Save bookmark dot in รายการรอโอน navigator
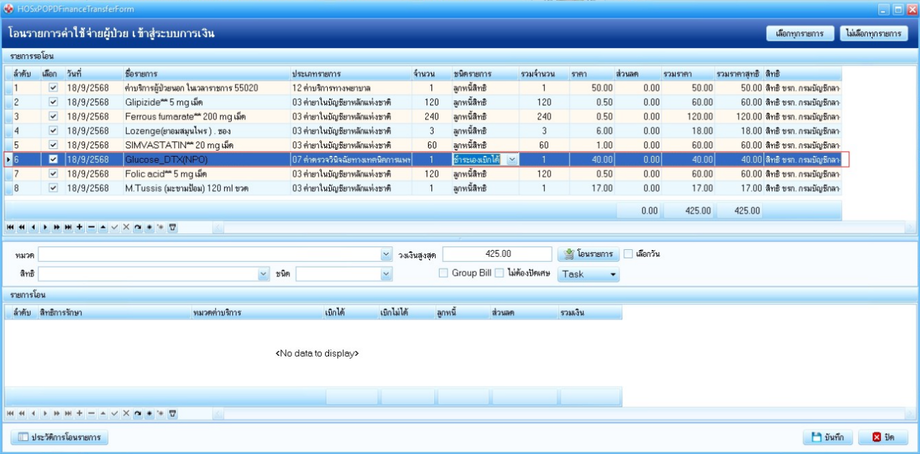The image size is (920, 454). click(149, 226)
